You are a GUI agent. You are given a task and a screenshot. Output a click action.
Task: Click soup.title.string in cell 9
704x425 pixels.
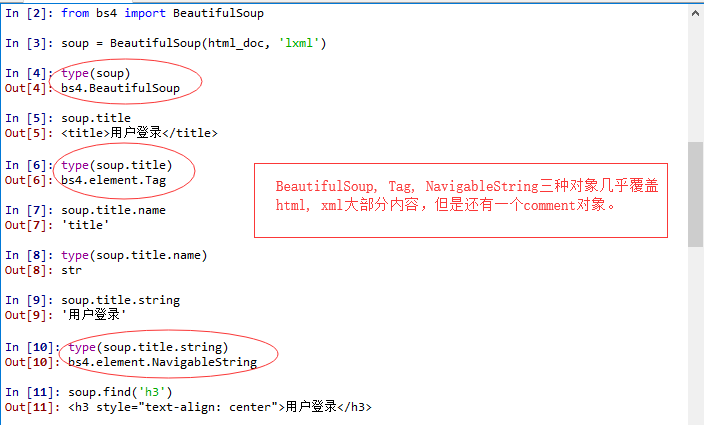[120, 300]
